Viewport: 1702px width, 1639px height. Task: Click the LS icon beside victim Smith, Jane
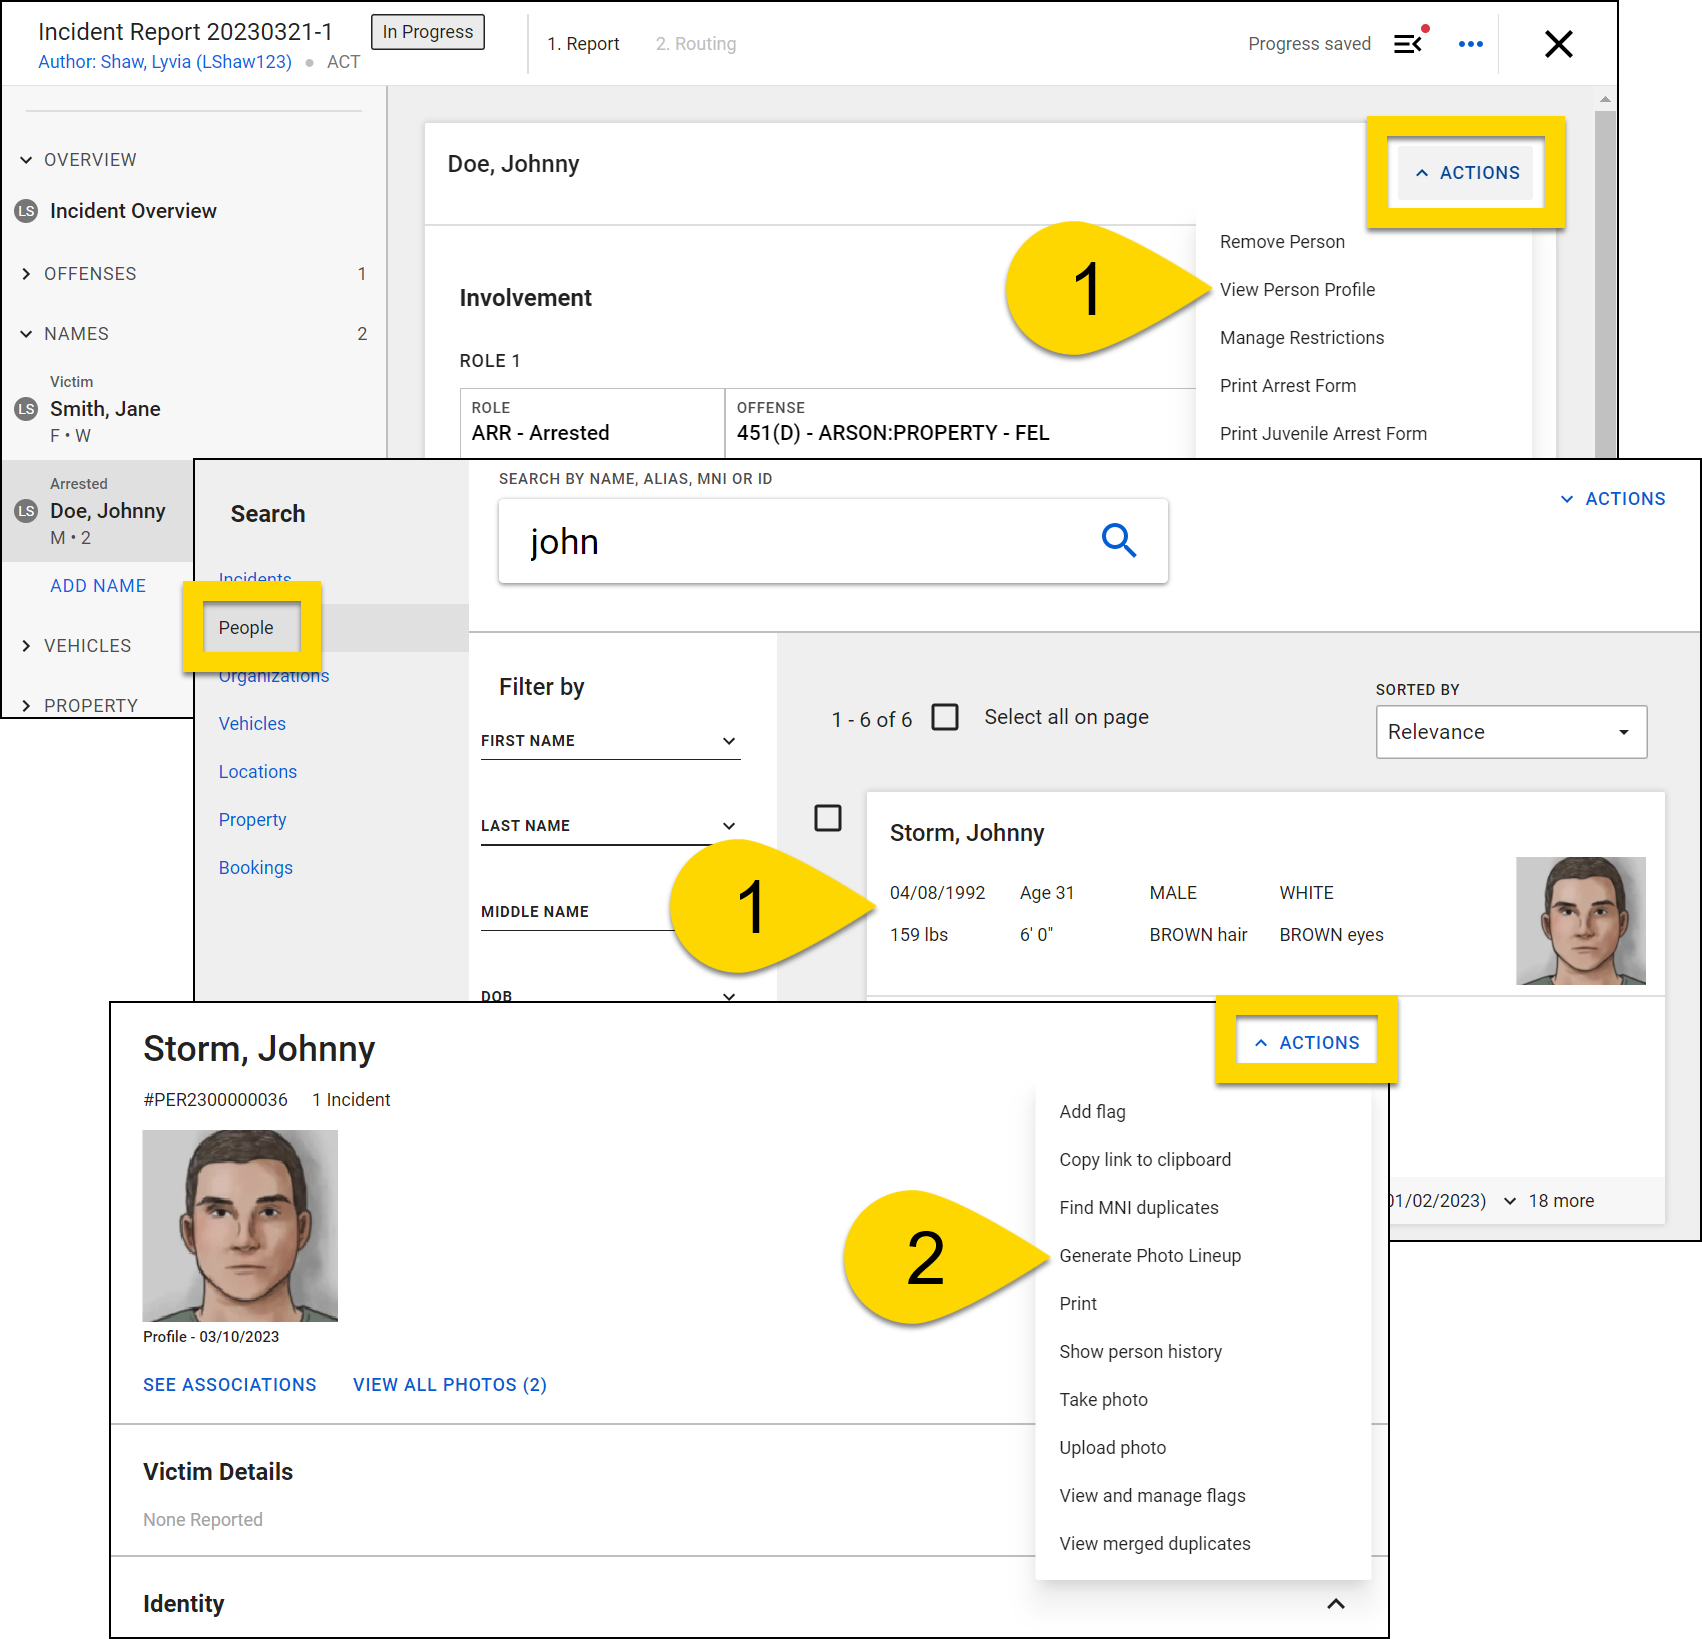click(27, 409)
